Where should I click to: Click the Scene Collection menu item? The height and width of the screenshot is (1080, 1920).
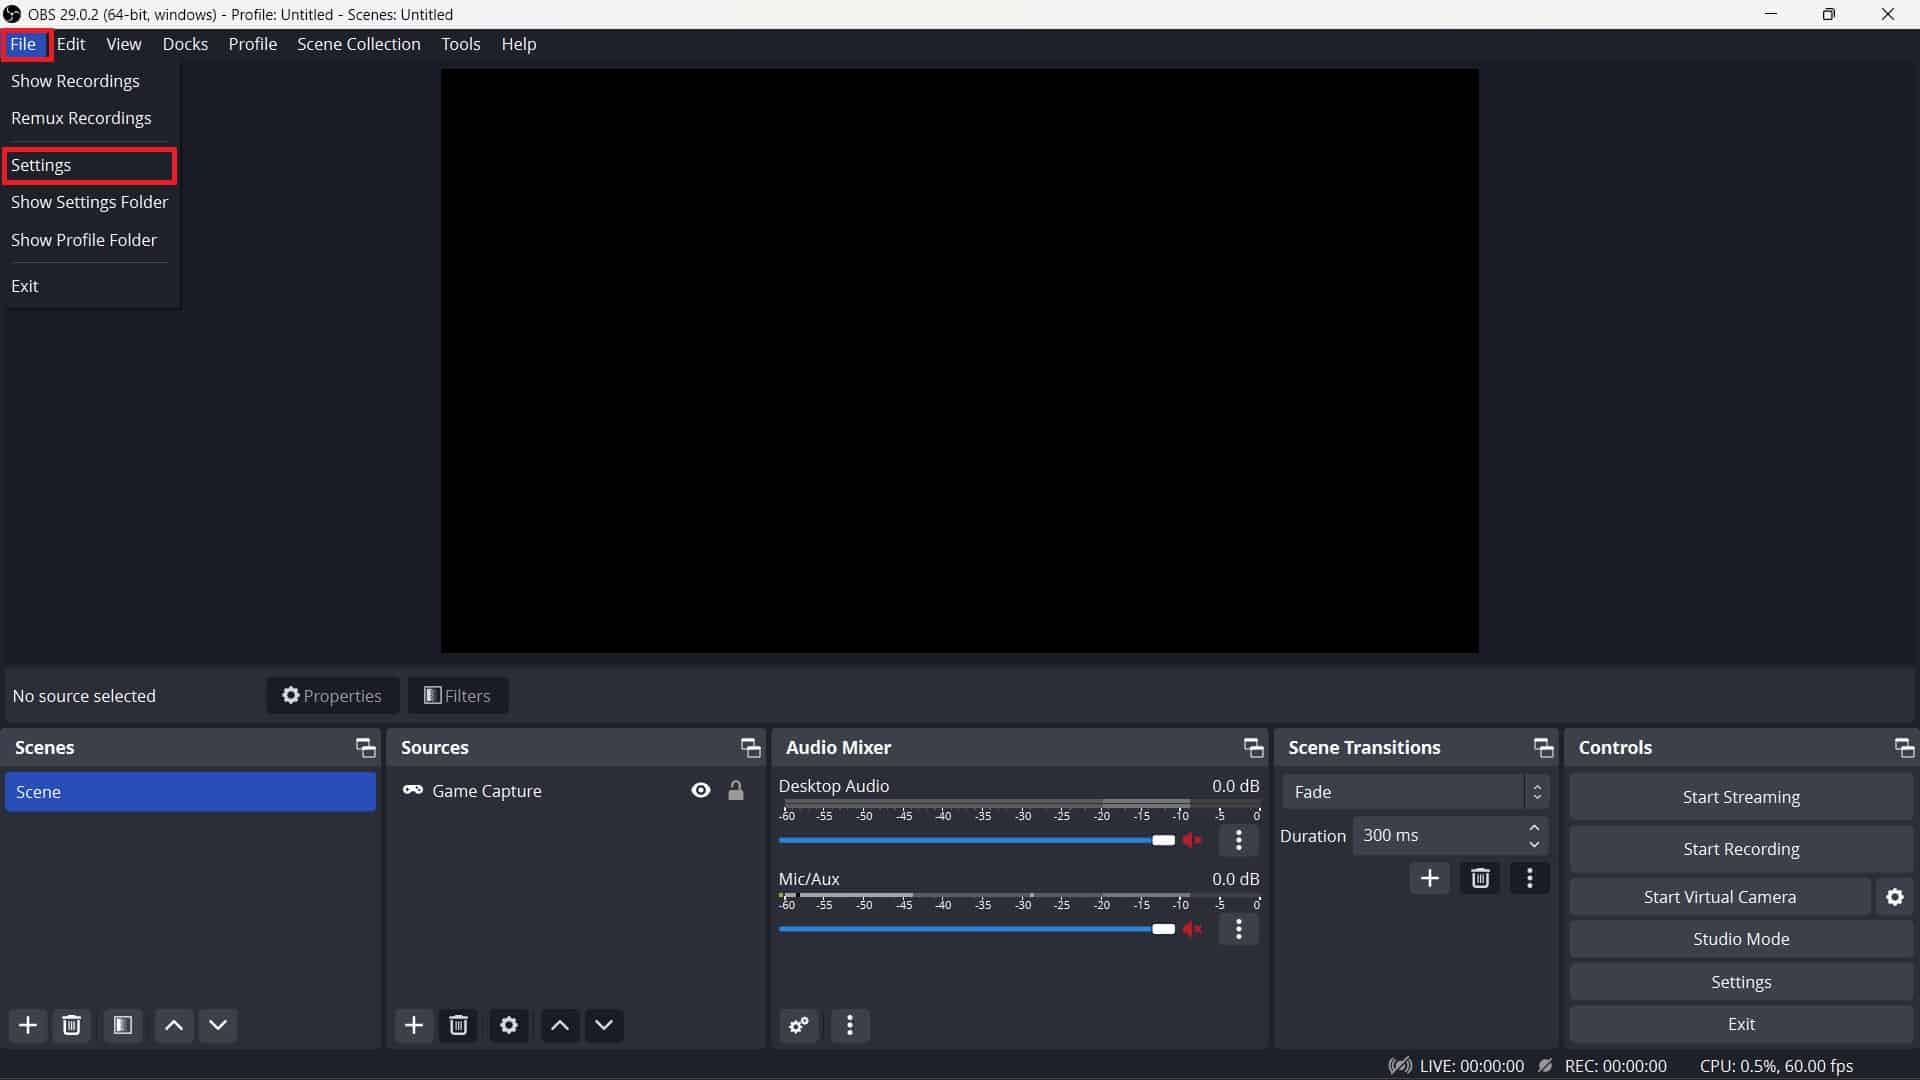(359, 44)
